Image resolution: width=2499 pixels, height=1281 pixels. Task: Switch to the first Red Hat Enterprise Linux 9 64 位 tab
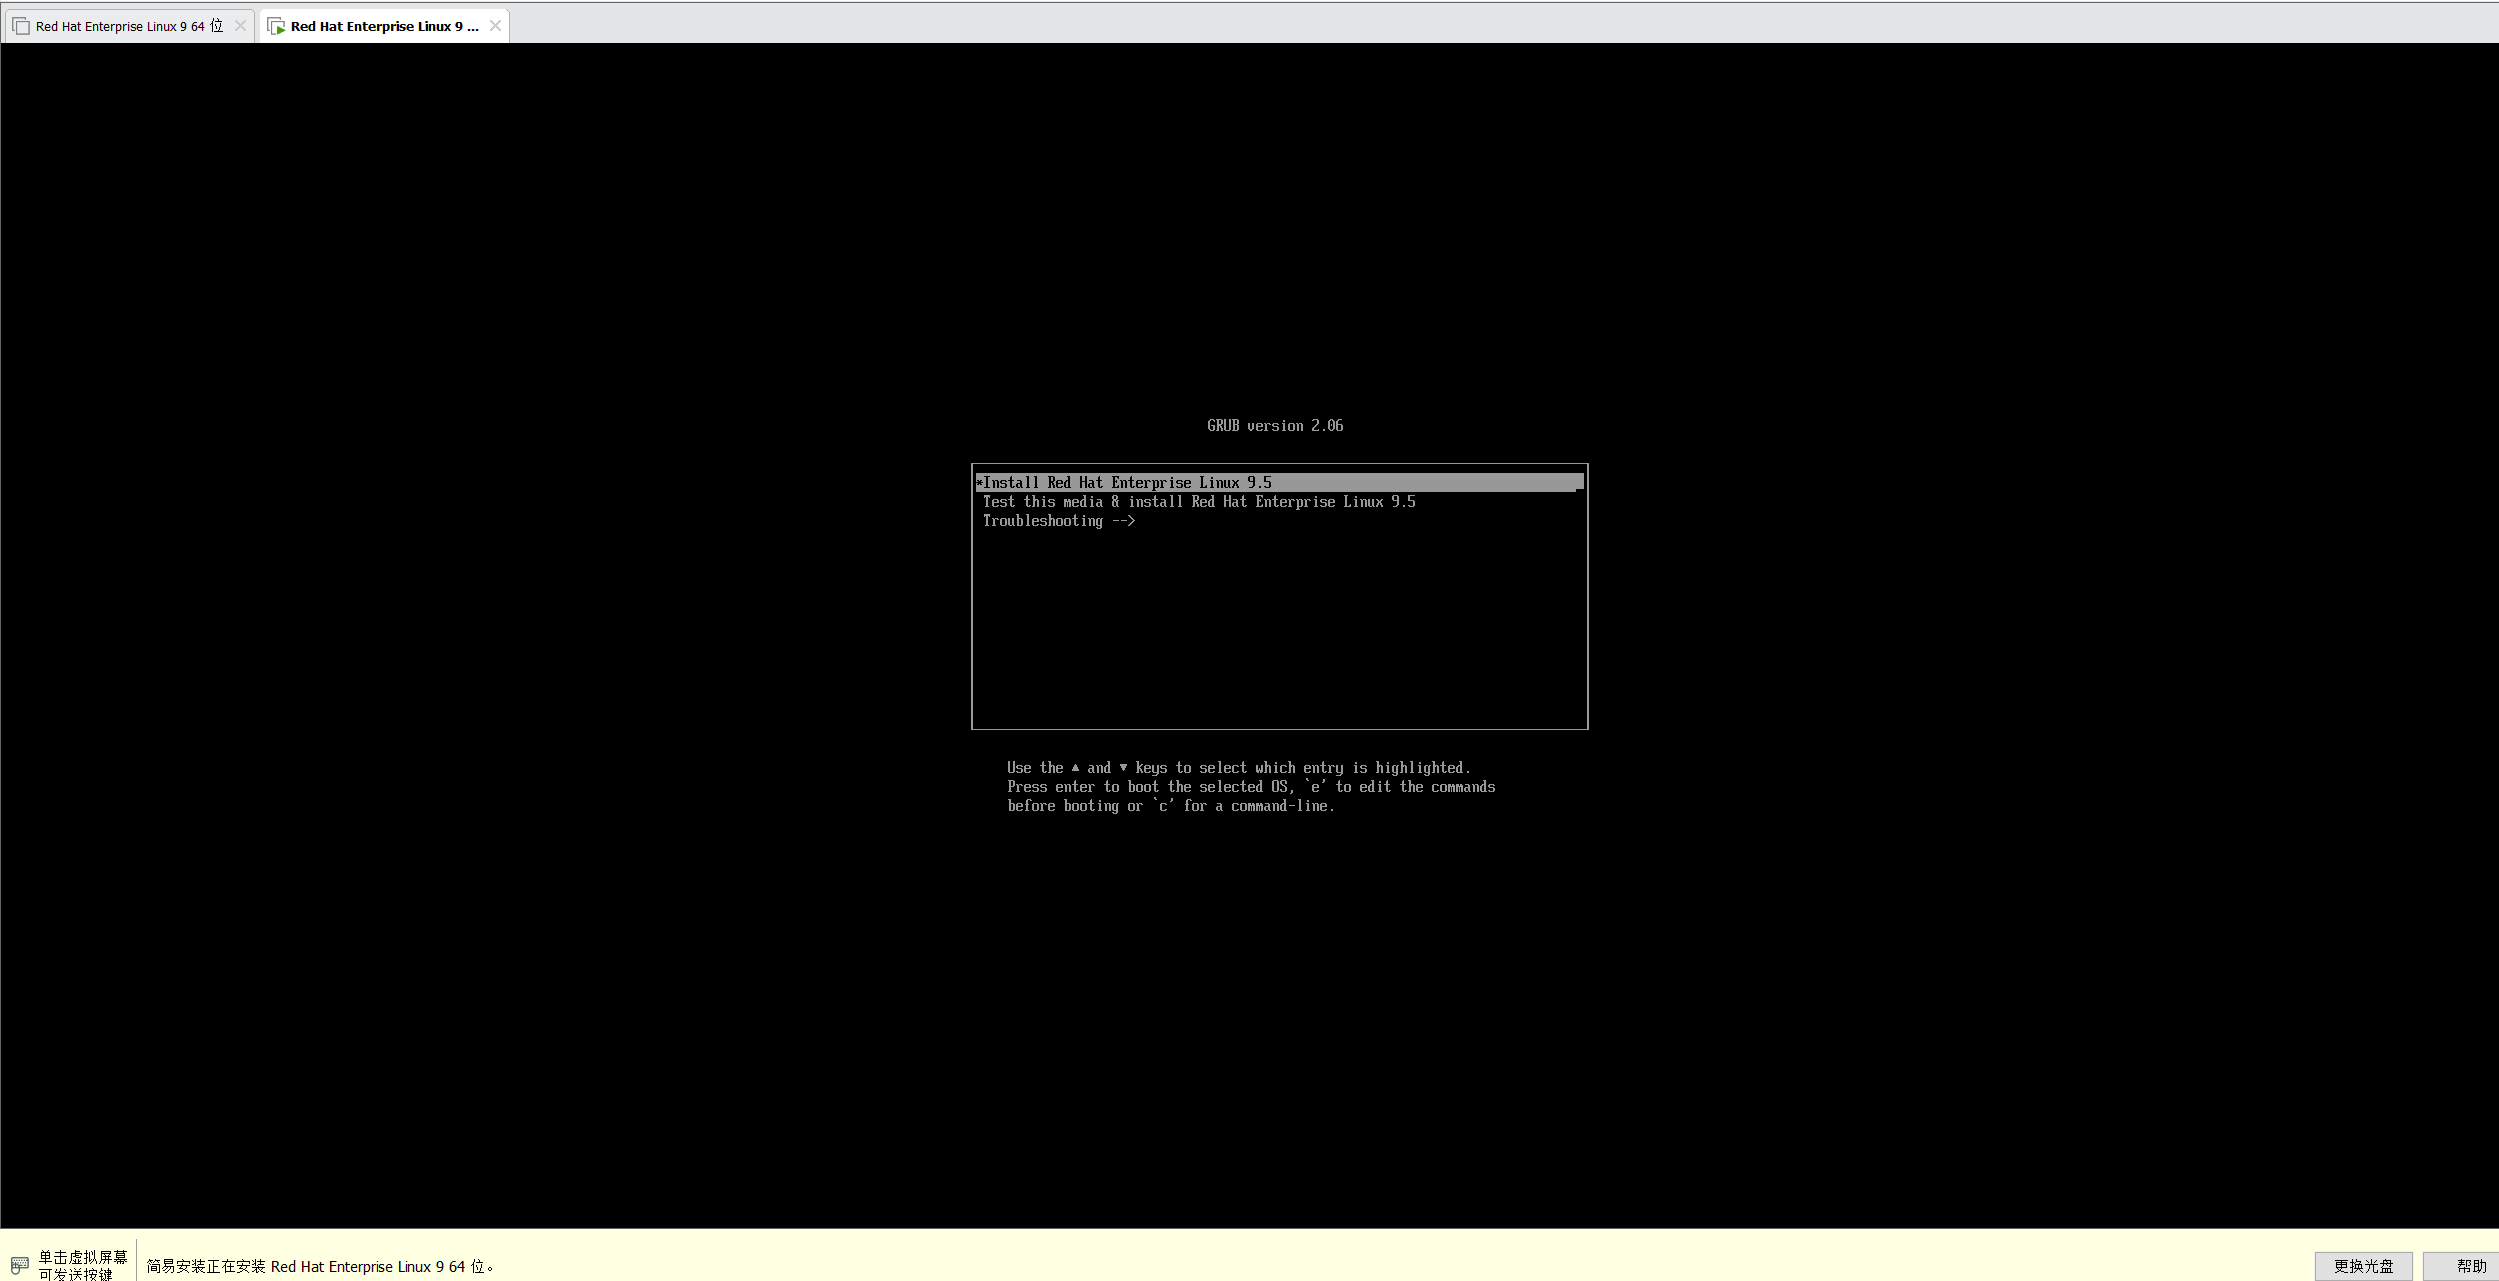[x=129, y=26]
